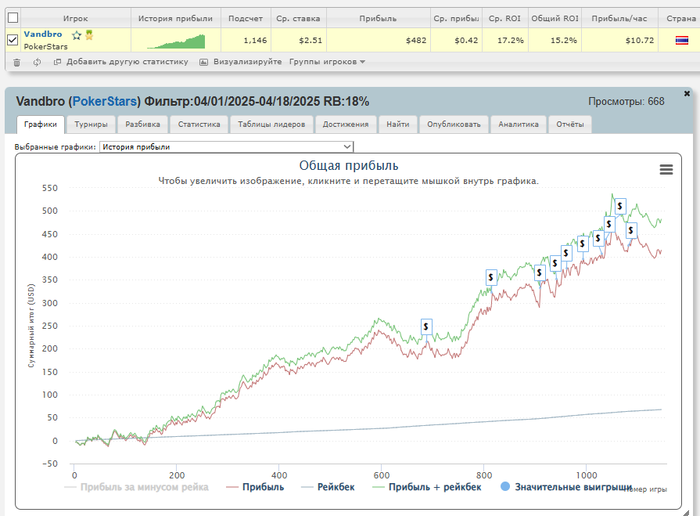Close the Vandbro details panel
This screenshot has width=700, height=516.
click(686, 93)
